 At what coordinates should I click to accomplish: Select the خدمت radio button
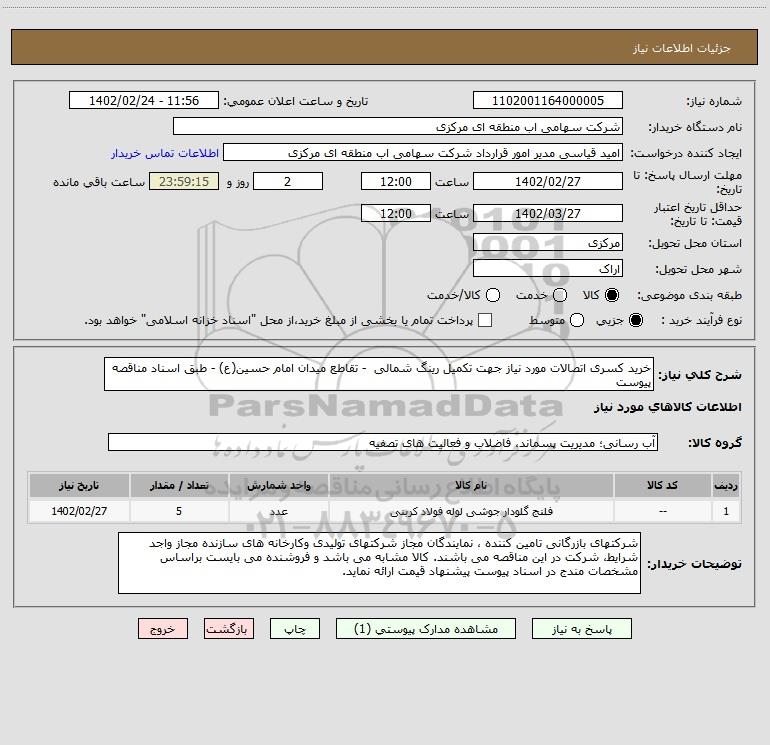(x=560, y=295)
